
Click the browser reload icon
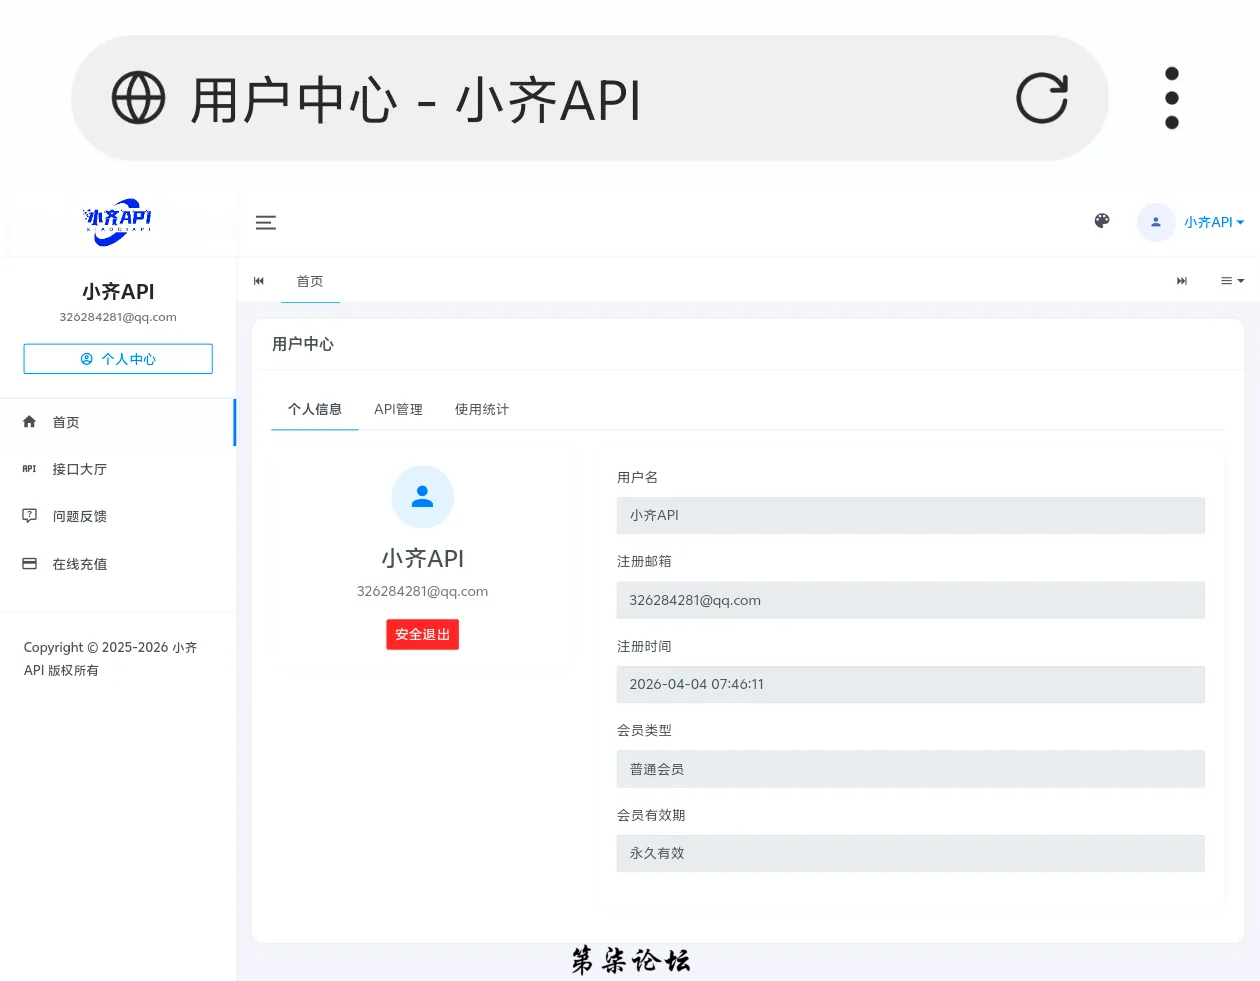coord(1042,99)
